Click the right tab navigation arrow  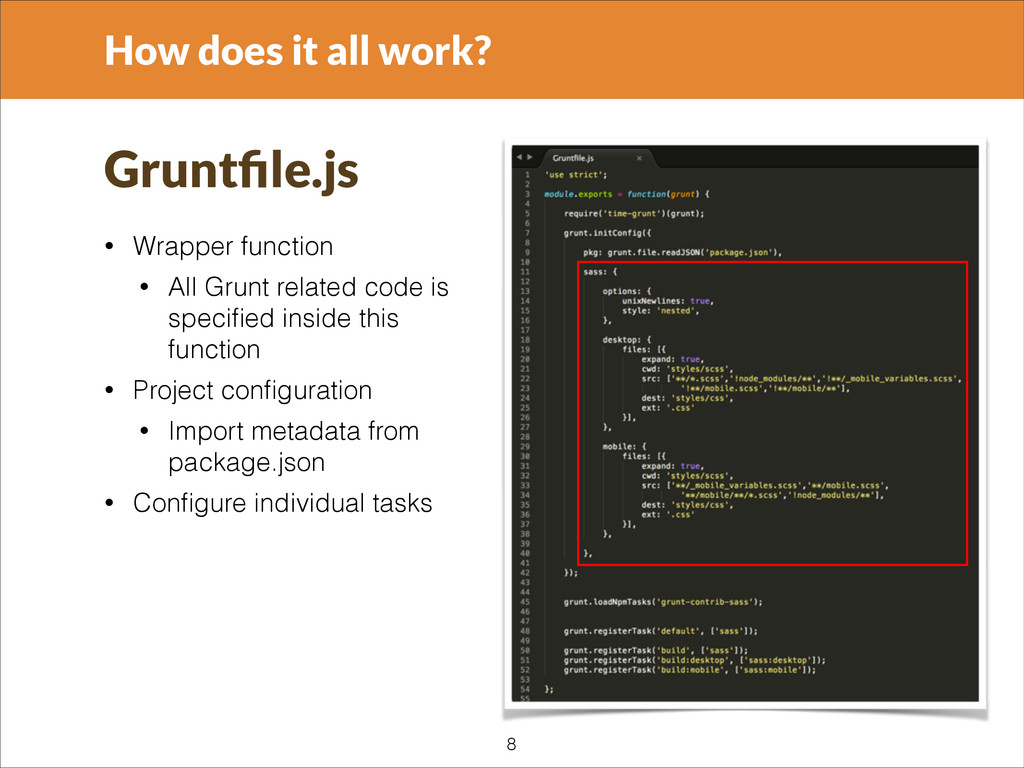(530, 157)
